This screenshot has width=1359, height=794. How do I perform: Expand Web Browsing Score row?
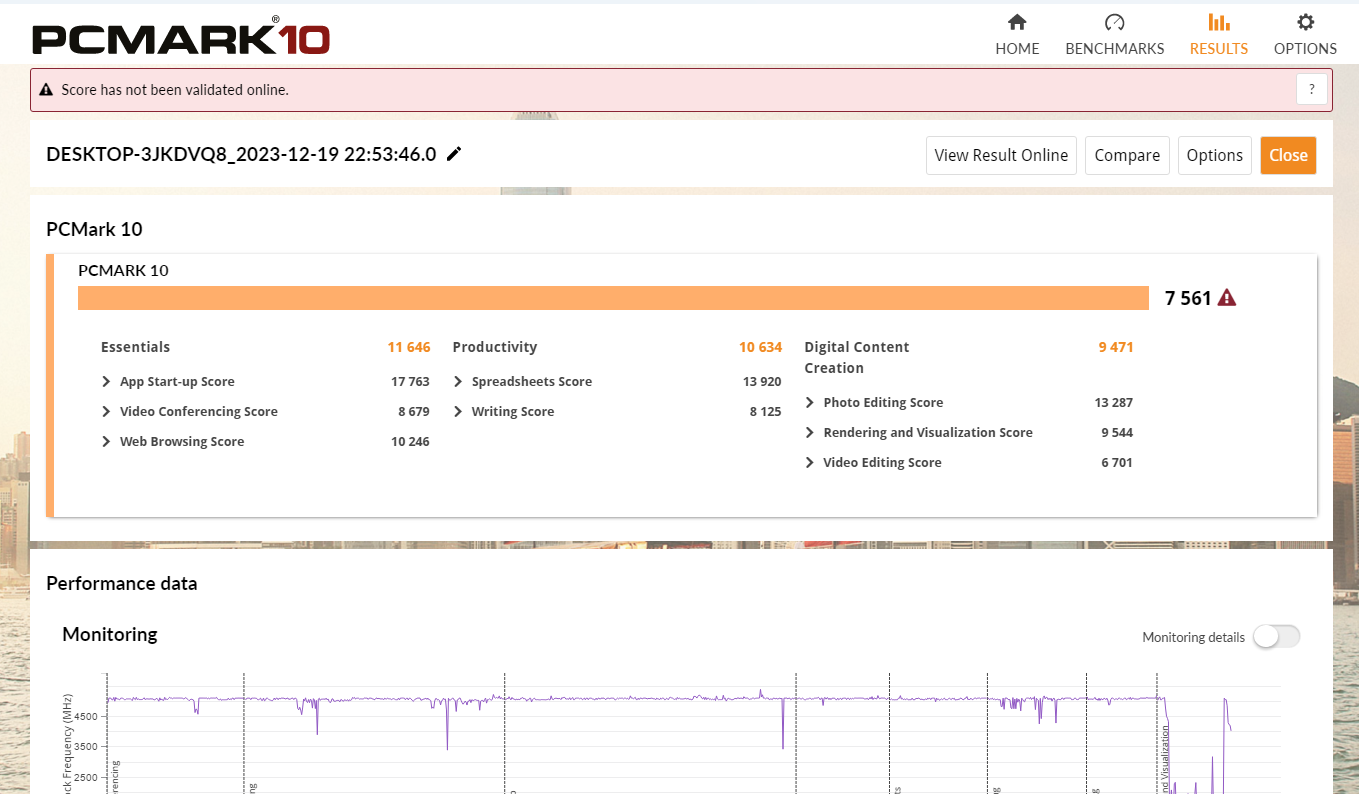106,442
